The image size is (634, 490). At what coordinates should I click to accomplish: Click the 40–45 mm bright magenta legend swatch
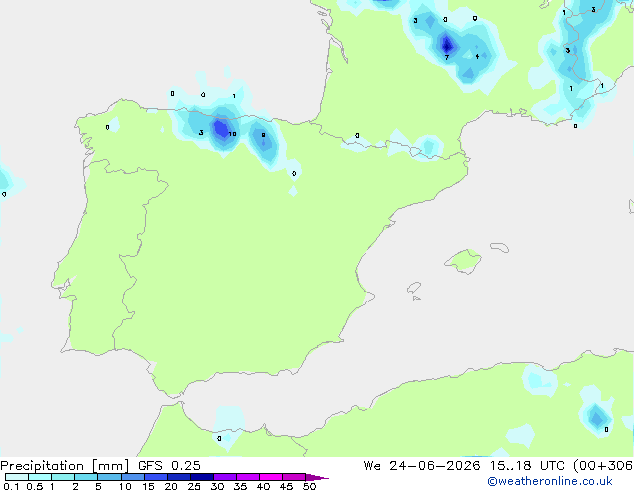271,477
